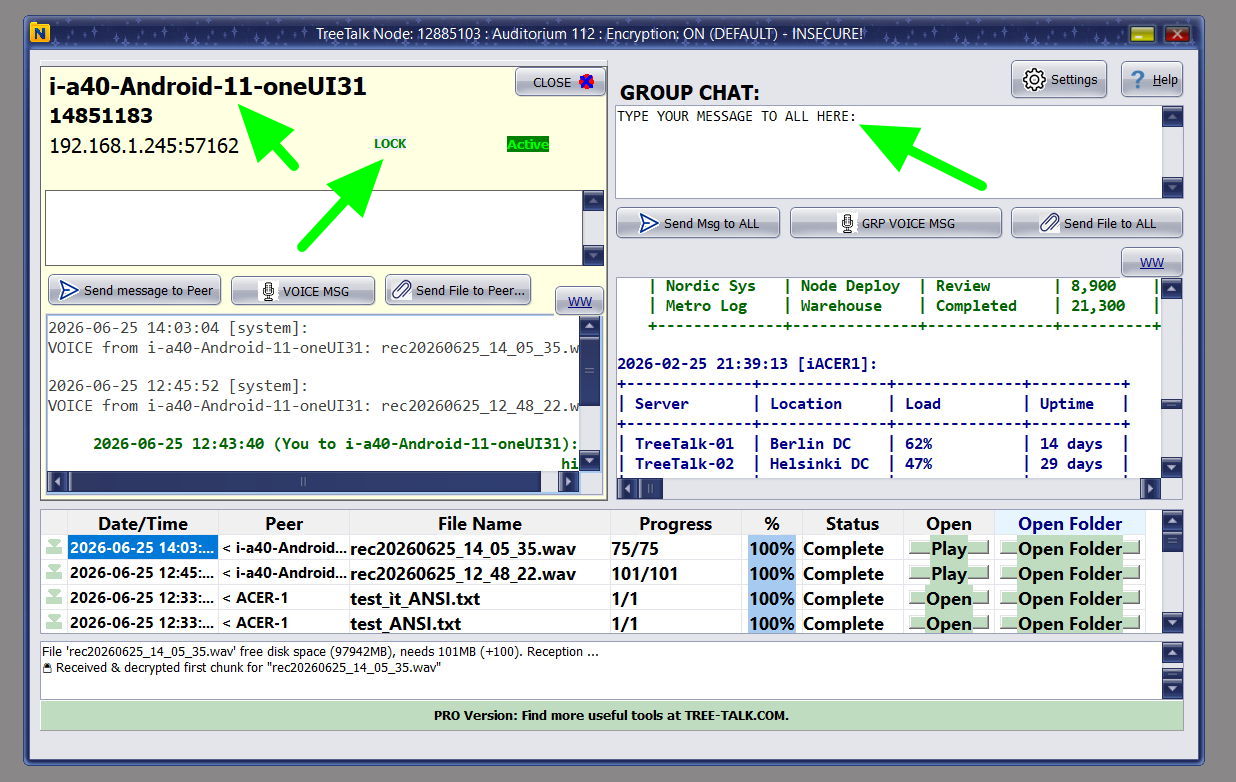Image resolution: width=1236 pixels, height=782 pixels.
Task: Focus the peer message input box
Action: (x=313, y=228)
